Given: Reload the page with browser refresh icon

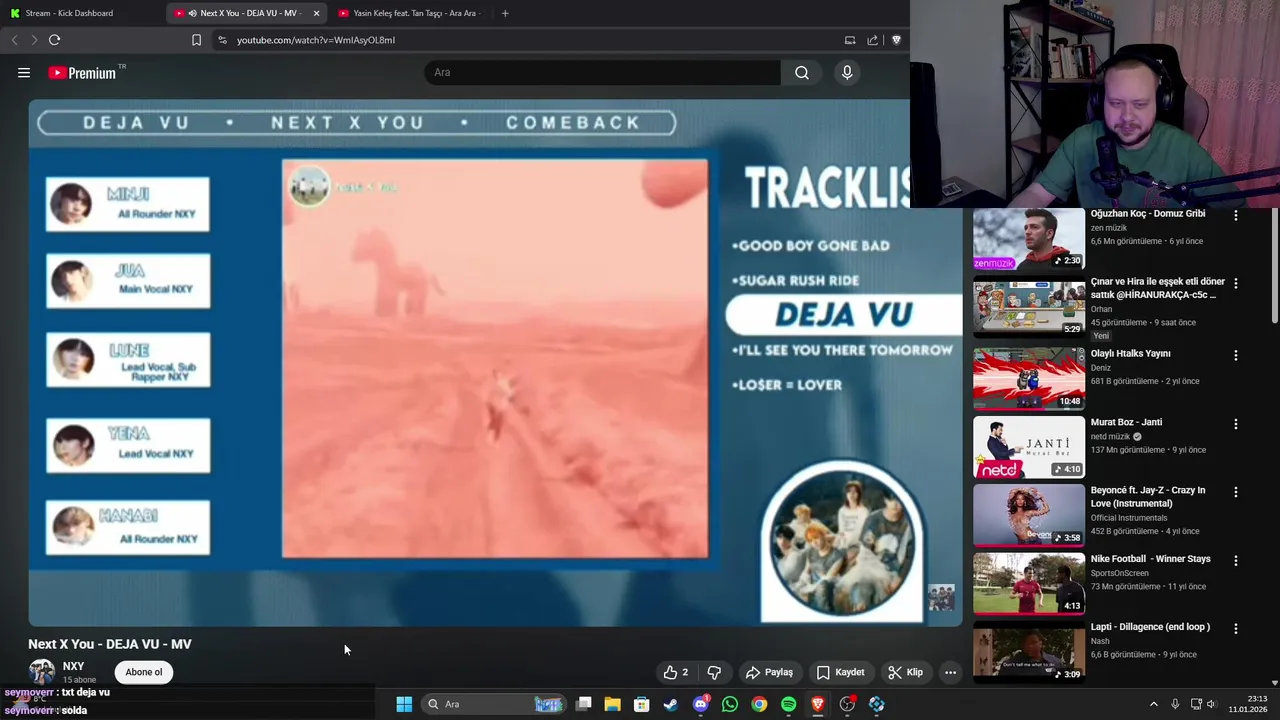Looking at the screenshot, I should (54, 40).
